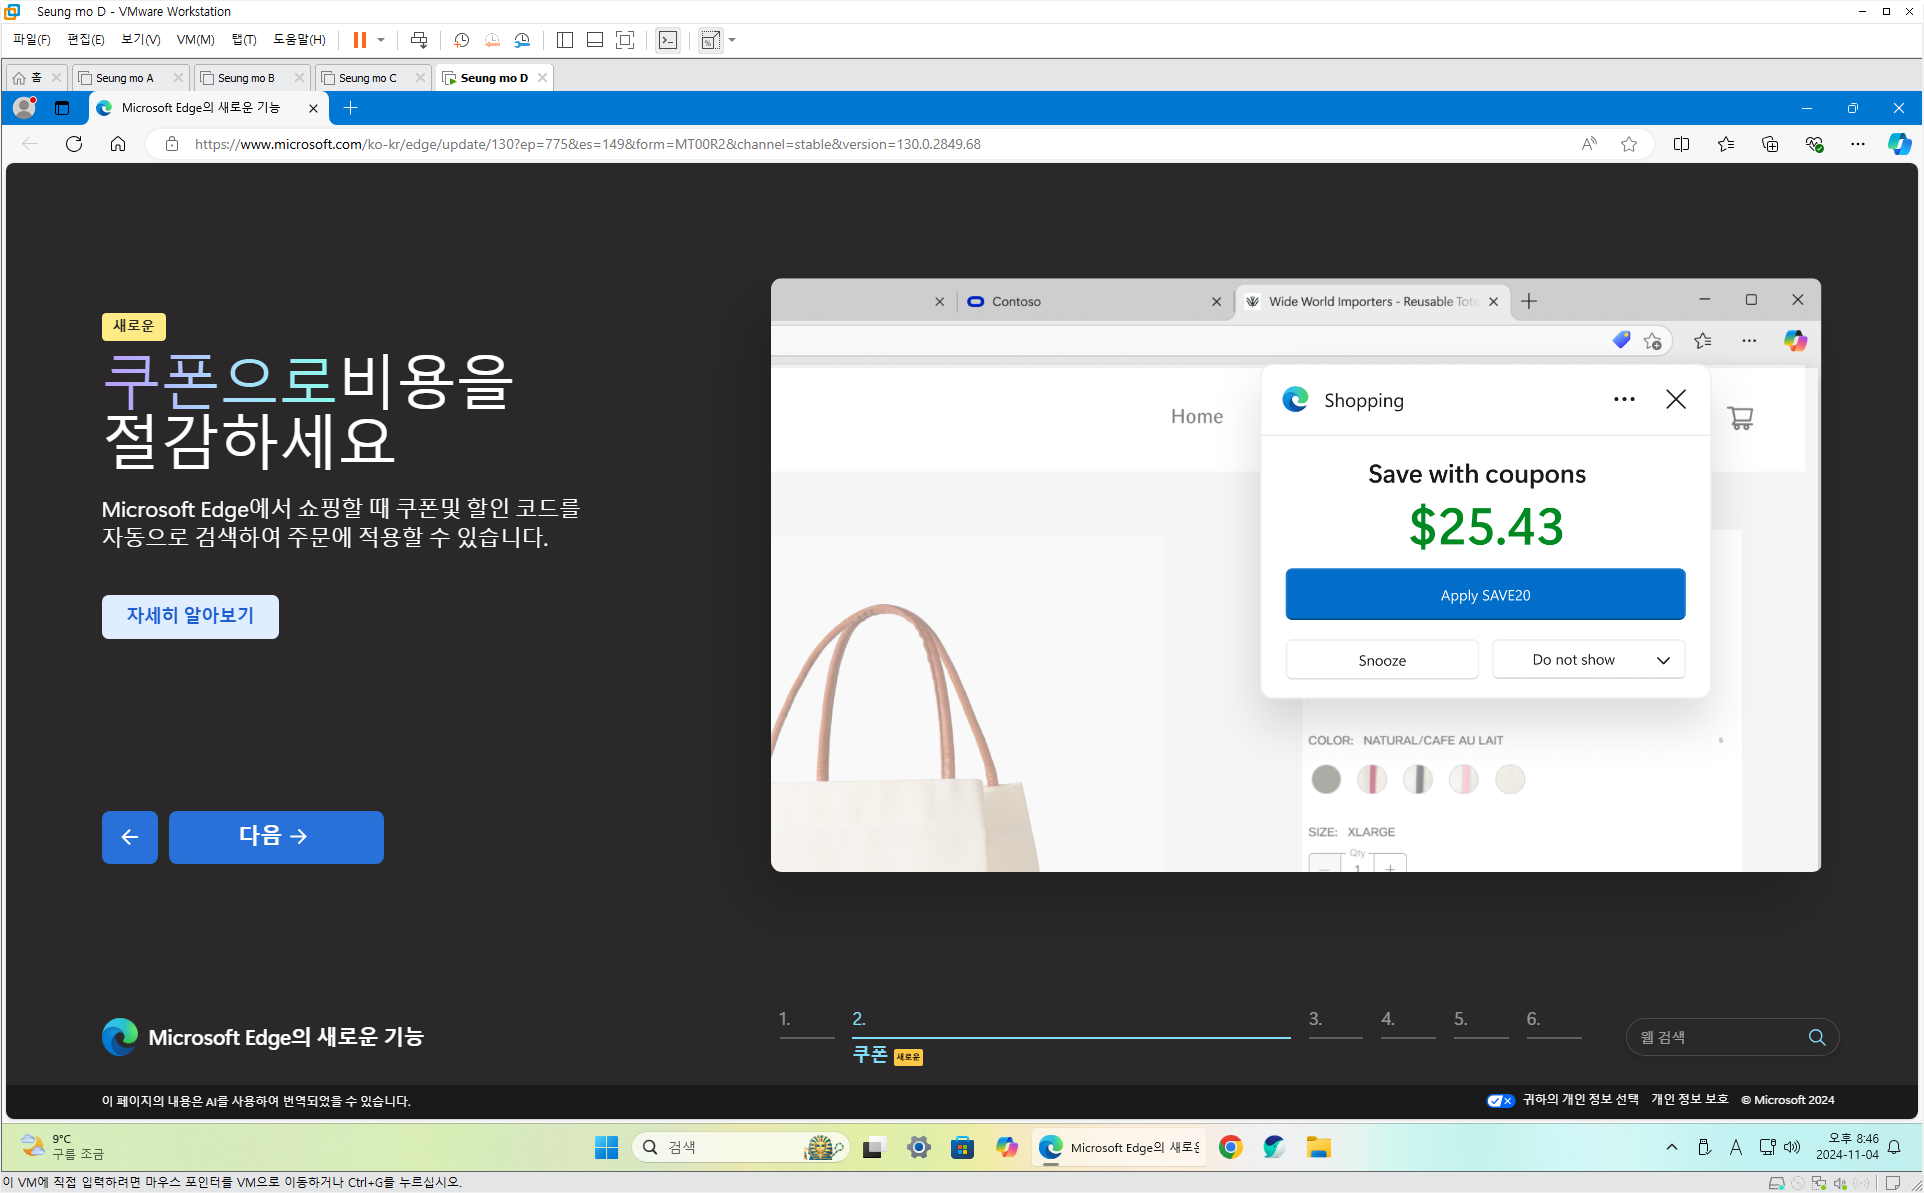Image resolution: width=1924 pixels, height=1193 pixels.
Task: Toggle privacy choices switch in footer
Action: tap(1500, 1100)
